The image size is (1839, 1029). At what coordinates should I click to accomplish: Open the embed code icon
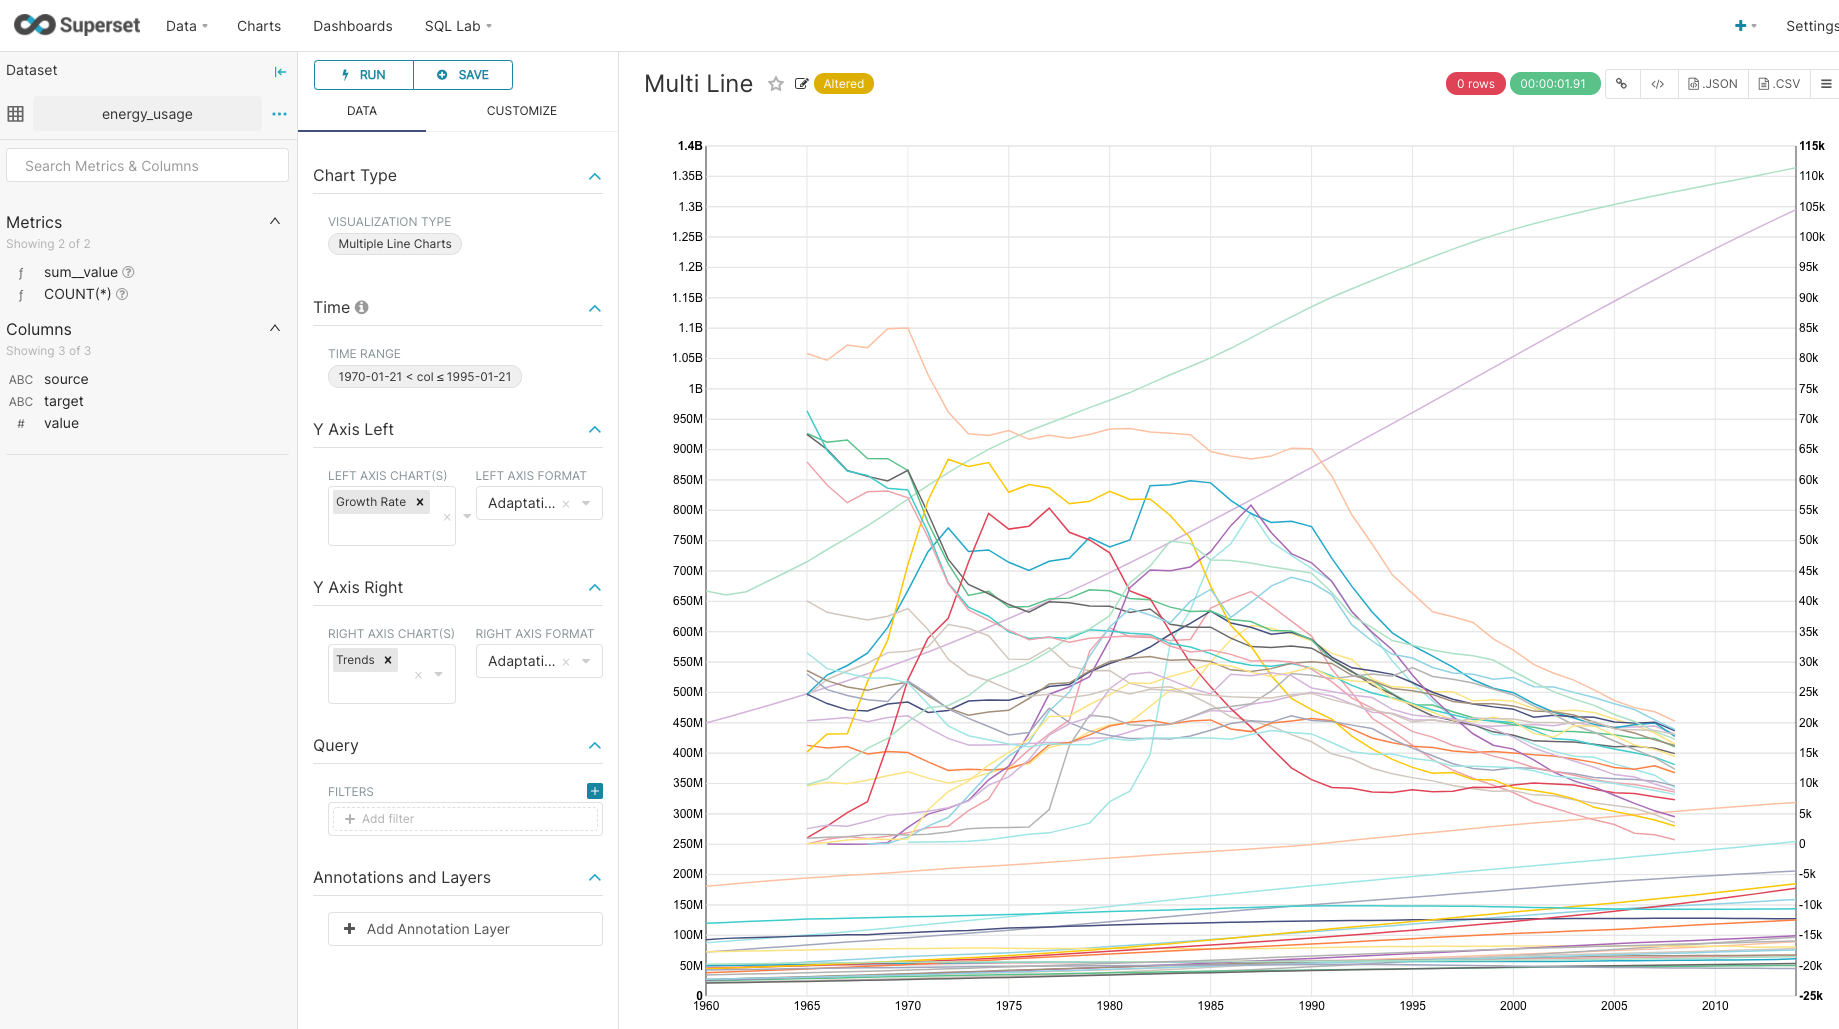[x=1657, y=84]
